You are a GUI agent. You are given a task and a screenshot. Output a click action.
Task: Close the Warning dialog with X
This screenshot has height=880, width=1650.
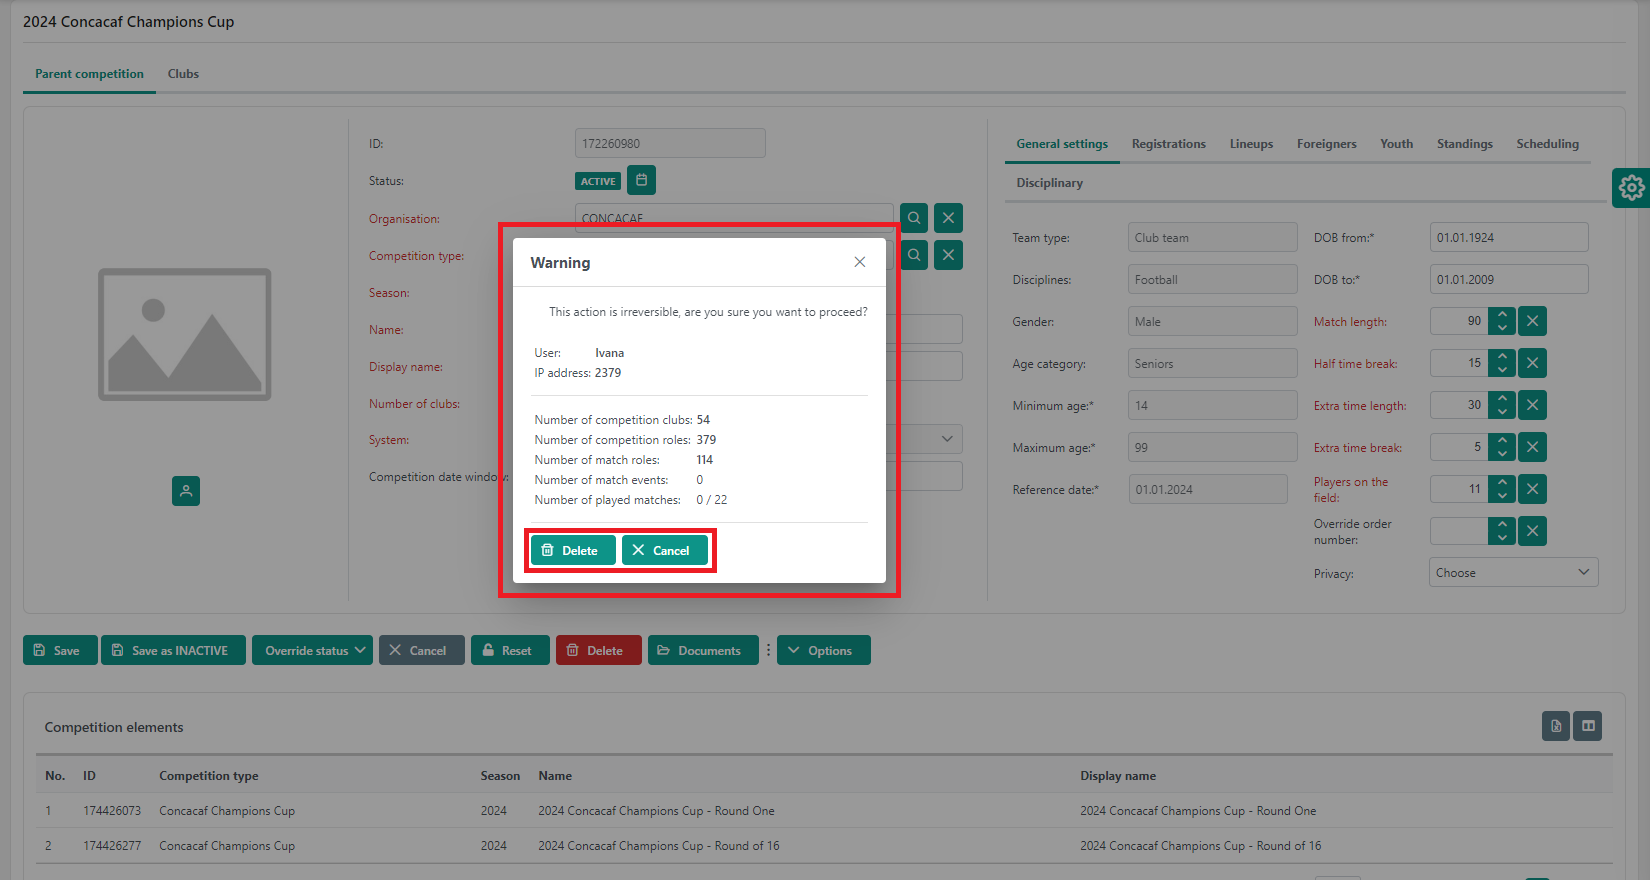pos(859,262)
